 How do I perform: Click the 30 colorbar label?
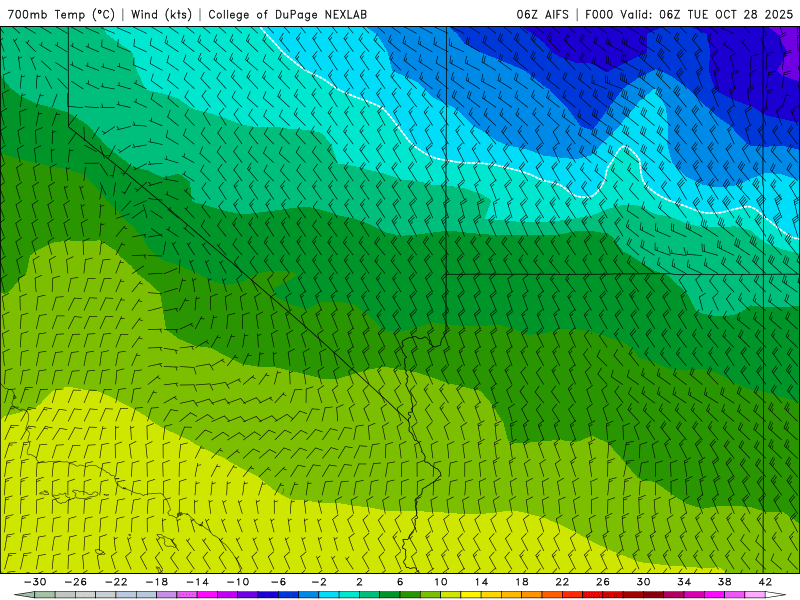click(x=643, y=582)
